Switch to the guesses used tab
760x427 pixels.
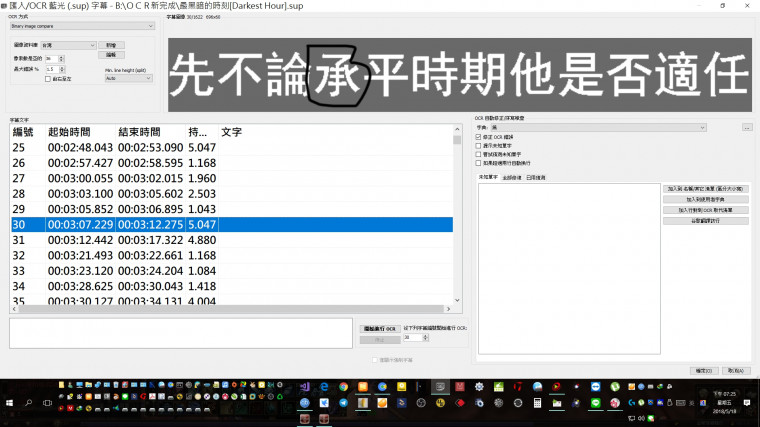(536, 178)
